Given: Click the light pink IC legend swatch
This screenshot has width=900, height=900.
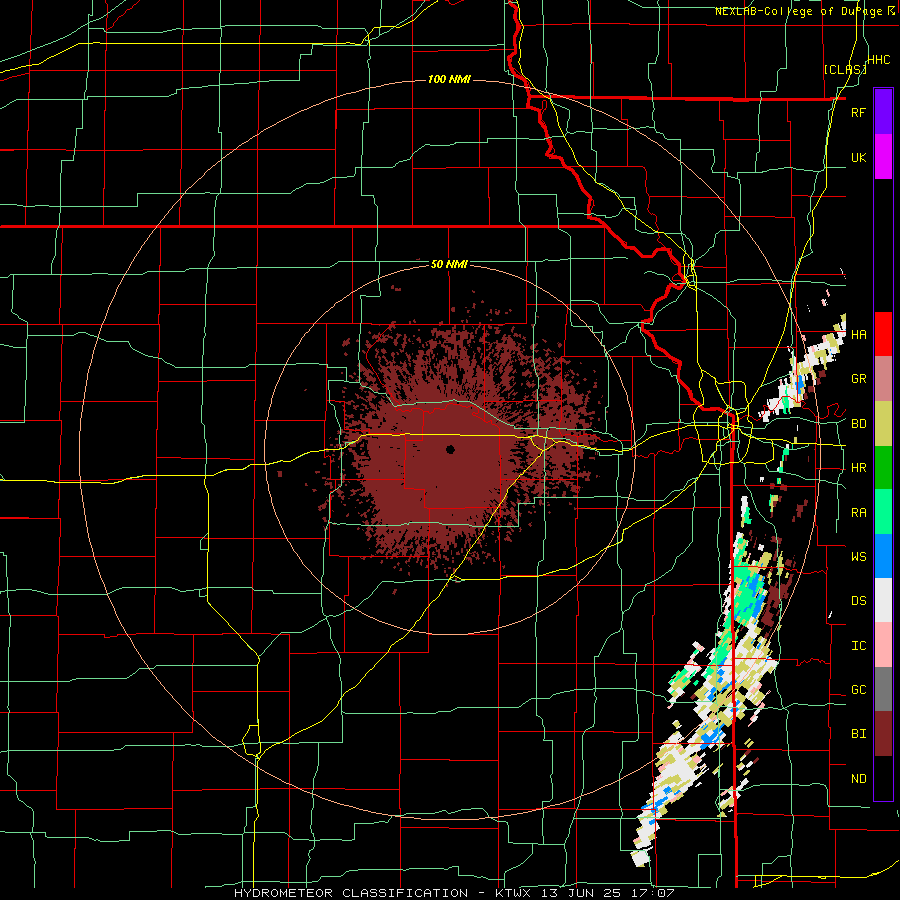Looking at the screenshot, I should coord(883,645).
